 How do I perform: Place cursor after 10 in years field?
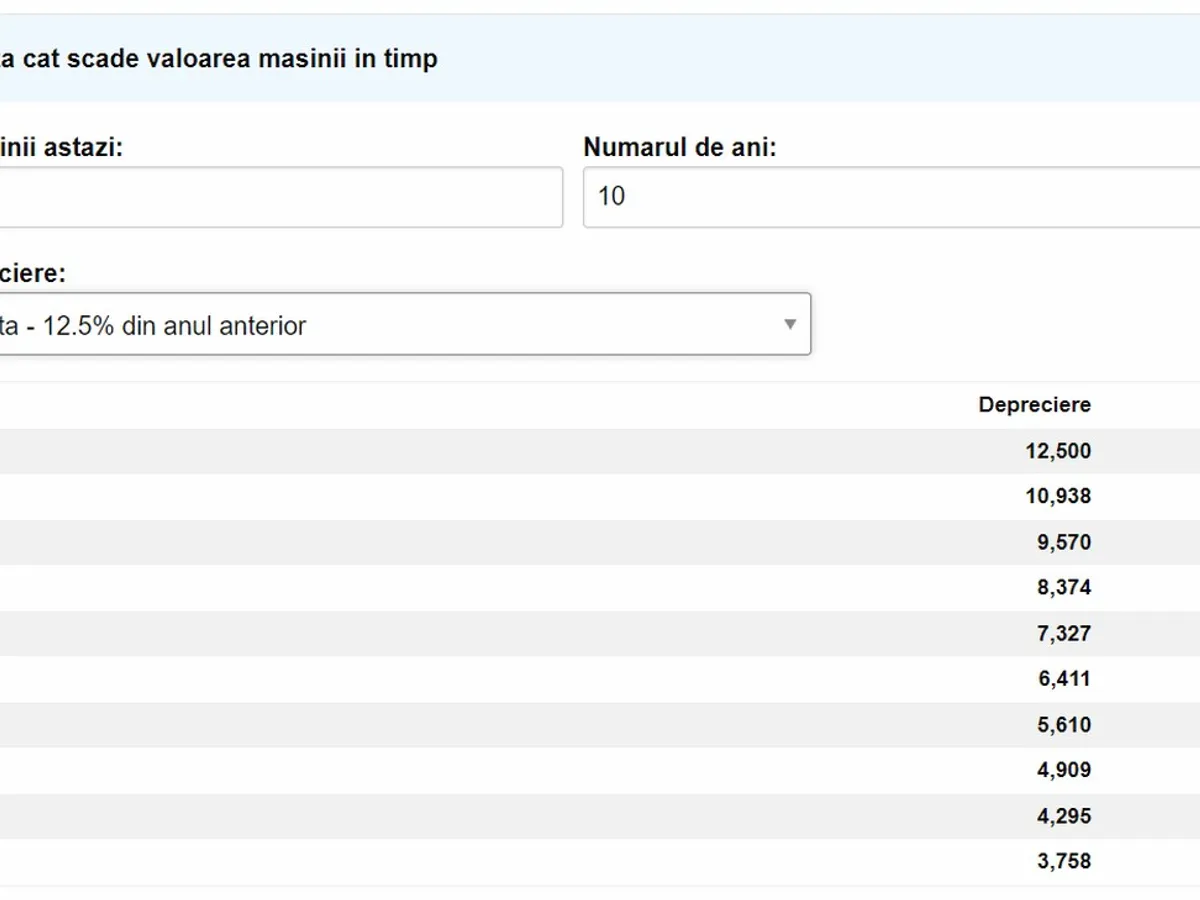[628, 197]
